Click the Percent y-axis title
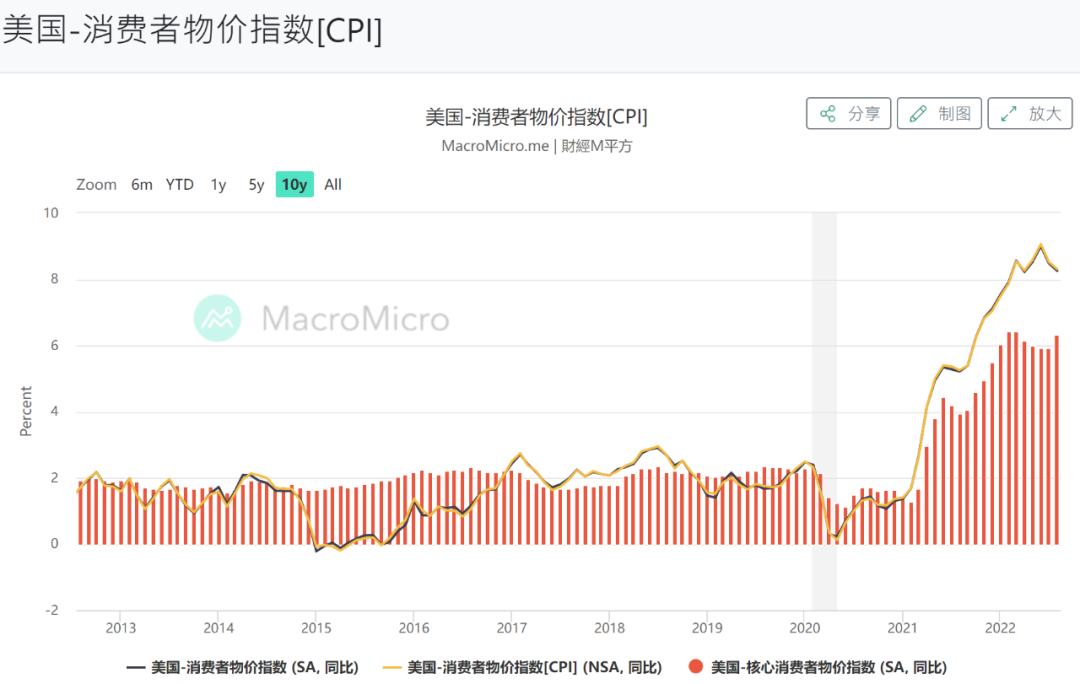The image size is (1080, 684). click(25, 411)
